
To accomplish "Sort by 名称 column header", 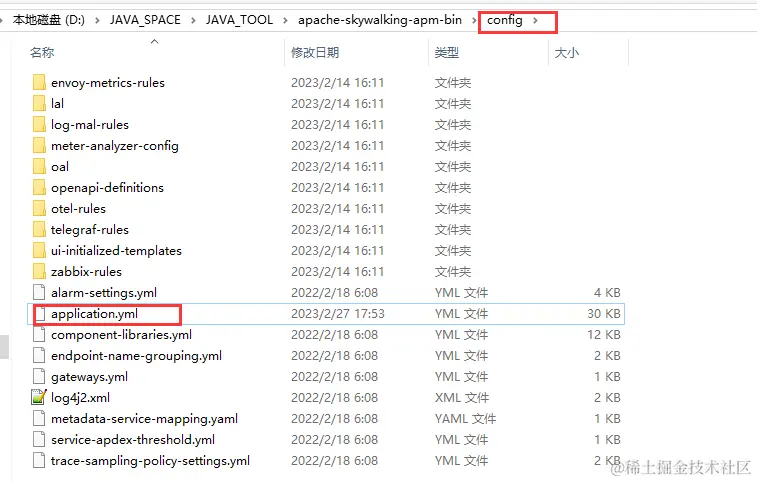I will 42,52.
